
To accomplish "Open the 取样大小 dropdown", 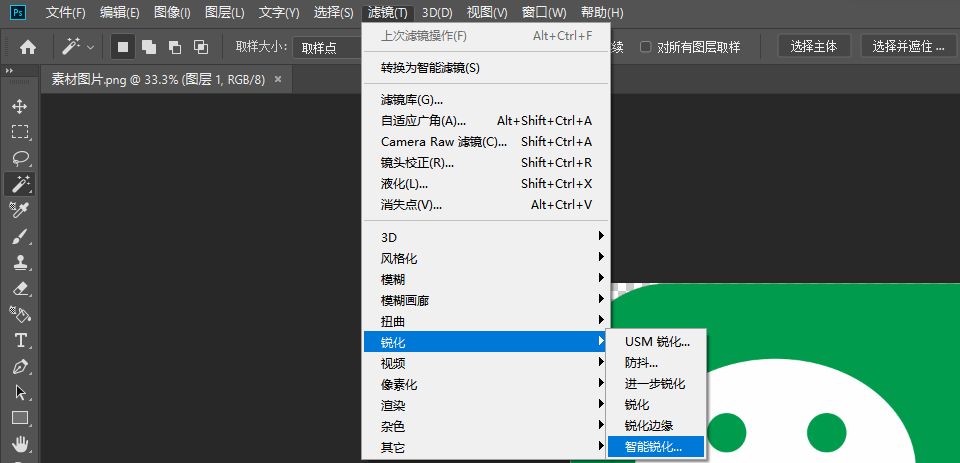I will [x=328, y=47].
